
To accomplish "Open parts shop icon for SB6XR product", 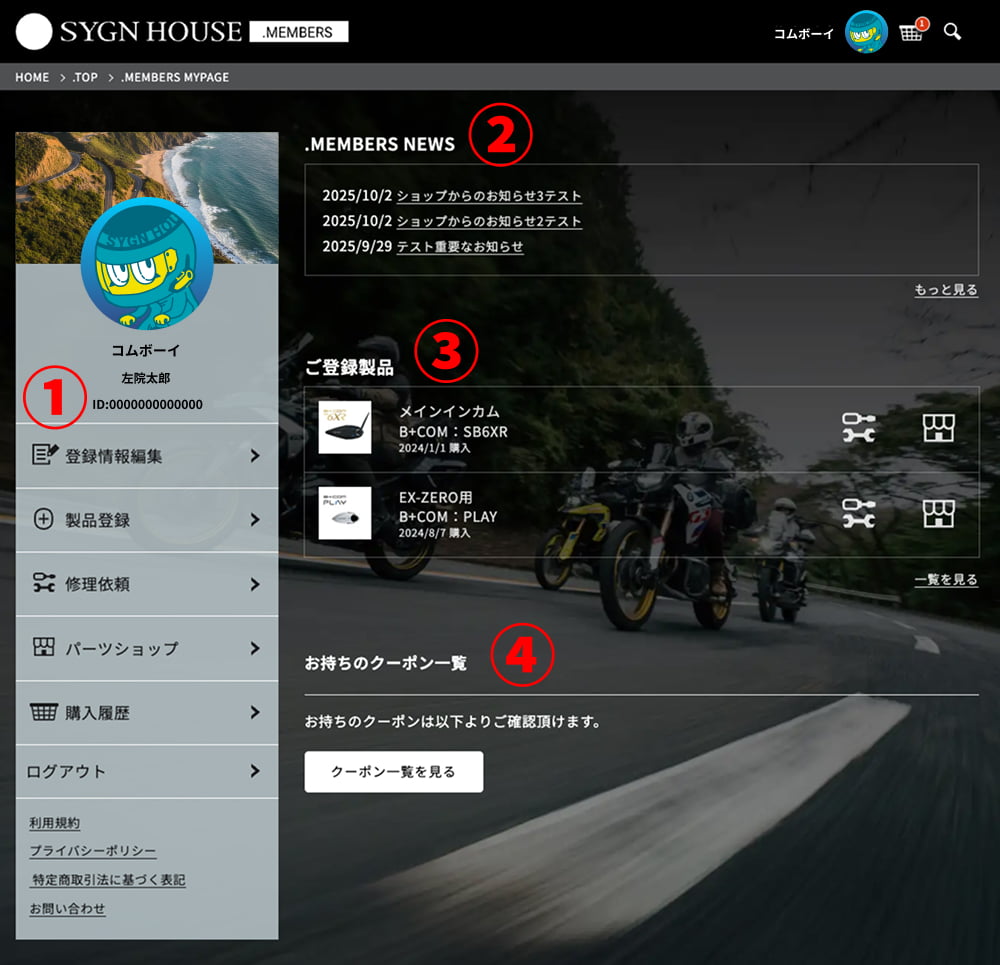I will click(938, 428).
